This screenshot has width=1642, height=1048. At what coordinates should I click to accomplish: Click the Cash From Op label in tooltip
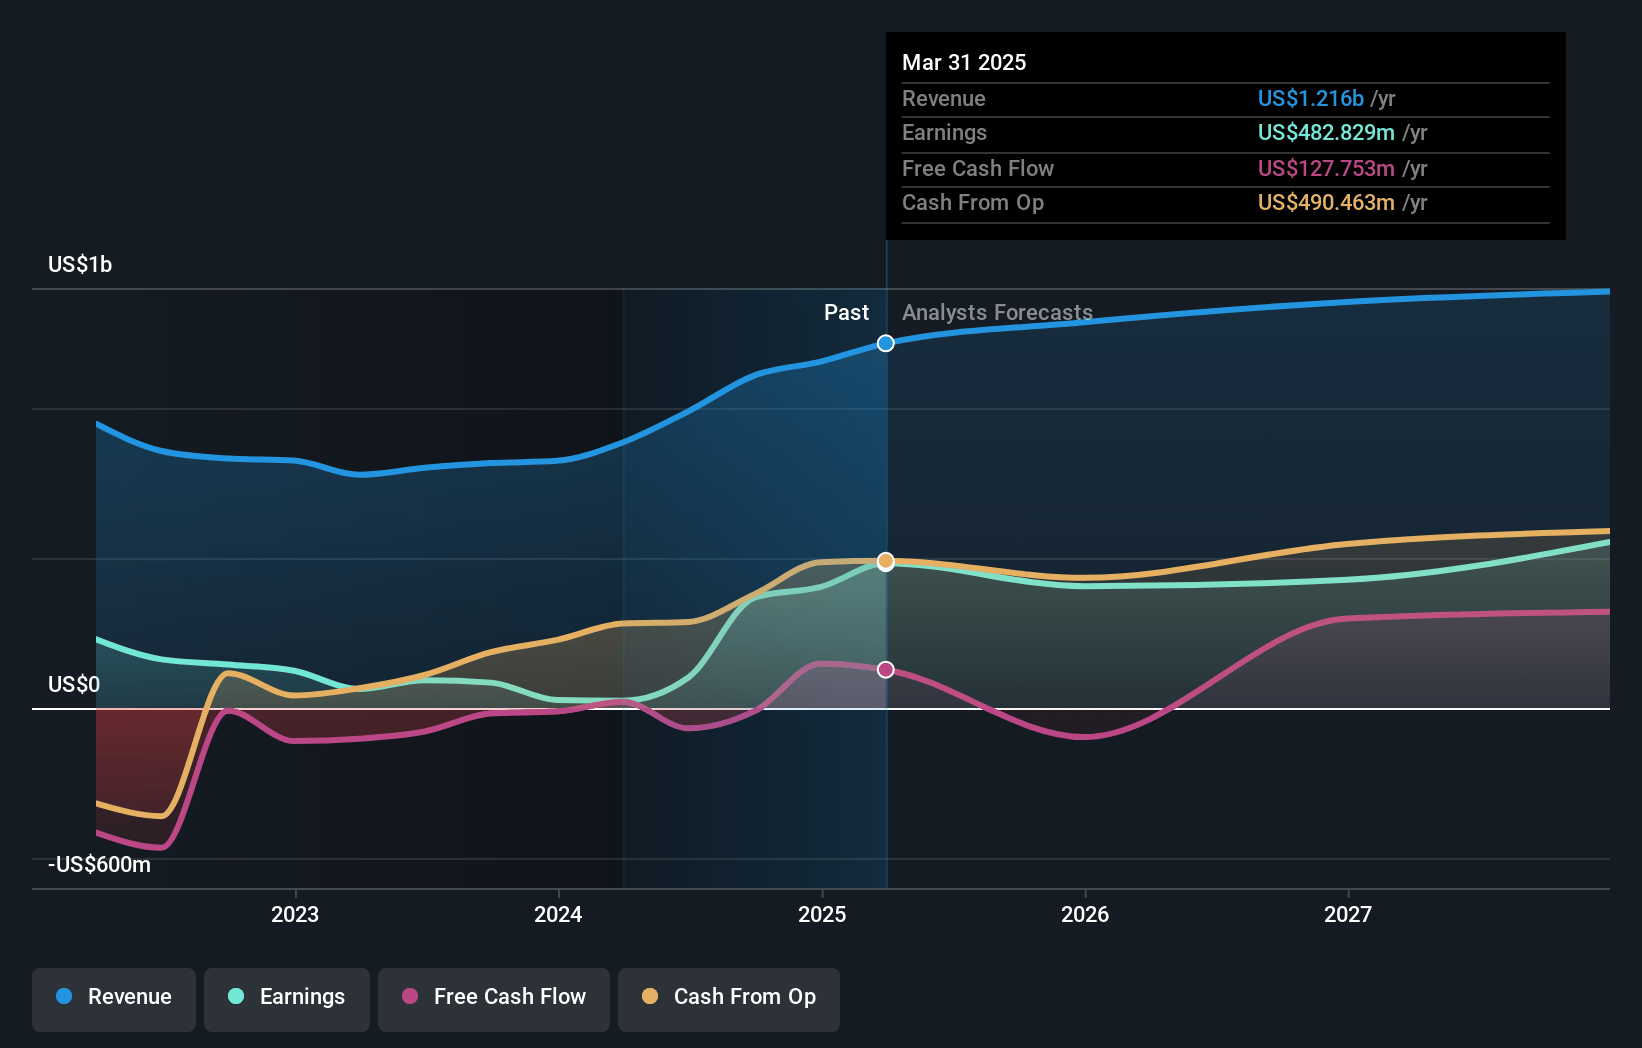point(973,202)
